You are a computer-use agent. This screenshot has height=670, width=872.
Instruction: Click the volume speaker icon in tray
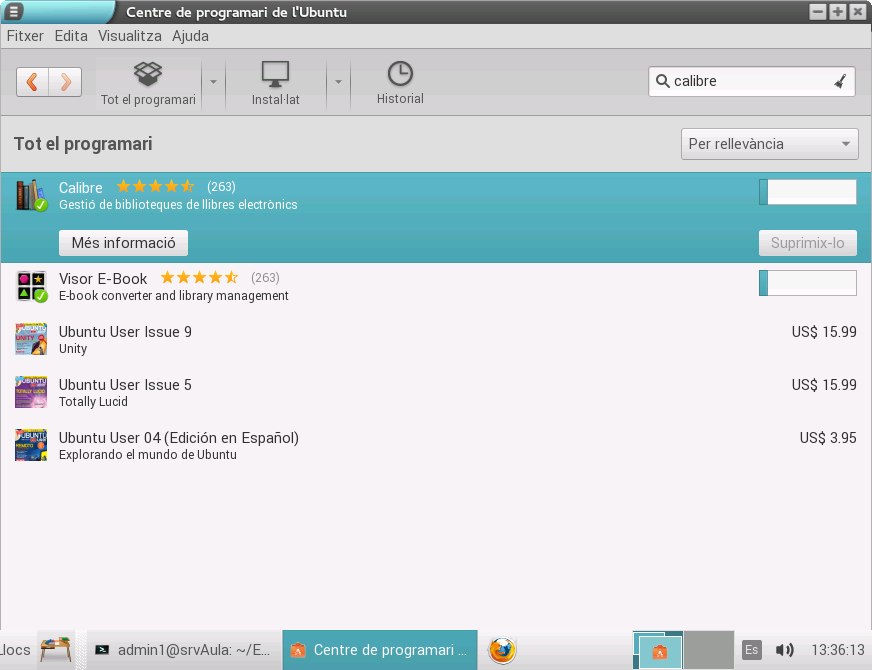pos(784,650)
